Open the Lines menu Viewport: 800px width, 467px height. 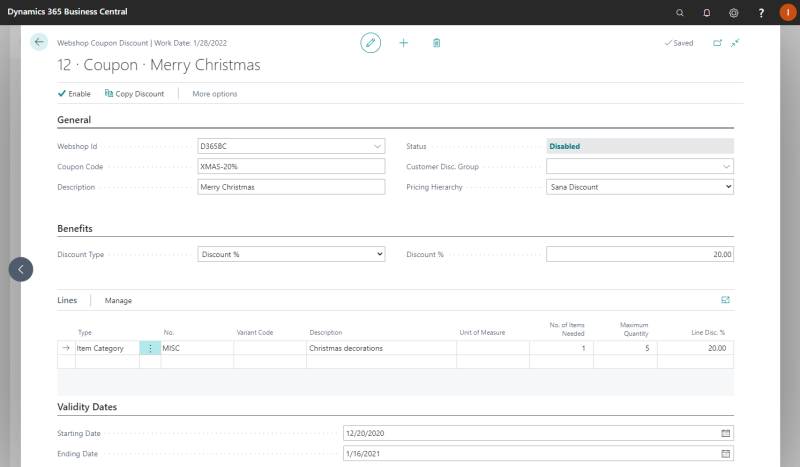67,300
